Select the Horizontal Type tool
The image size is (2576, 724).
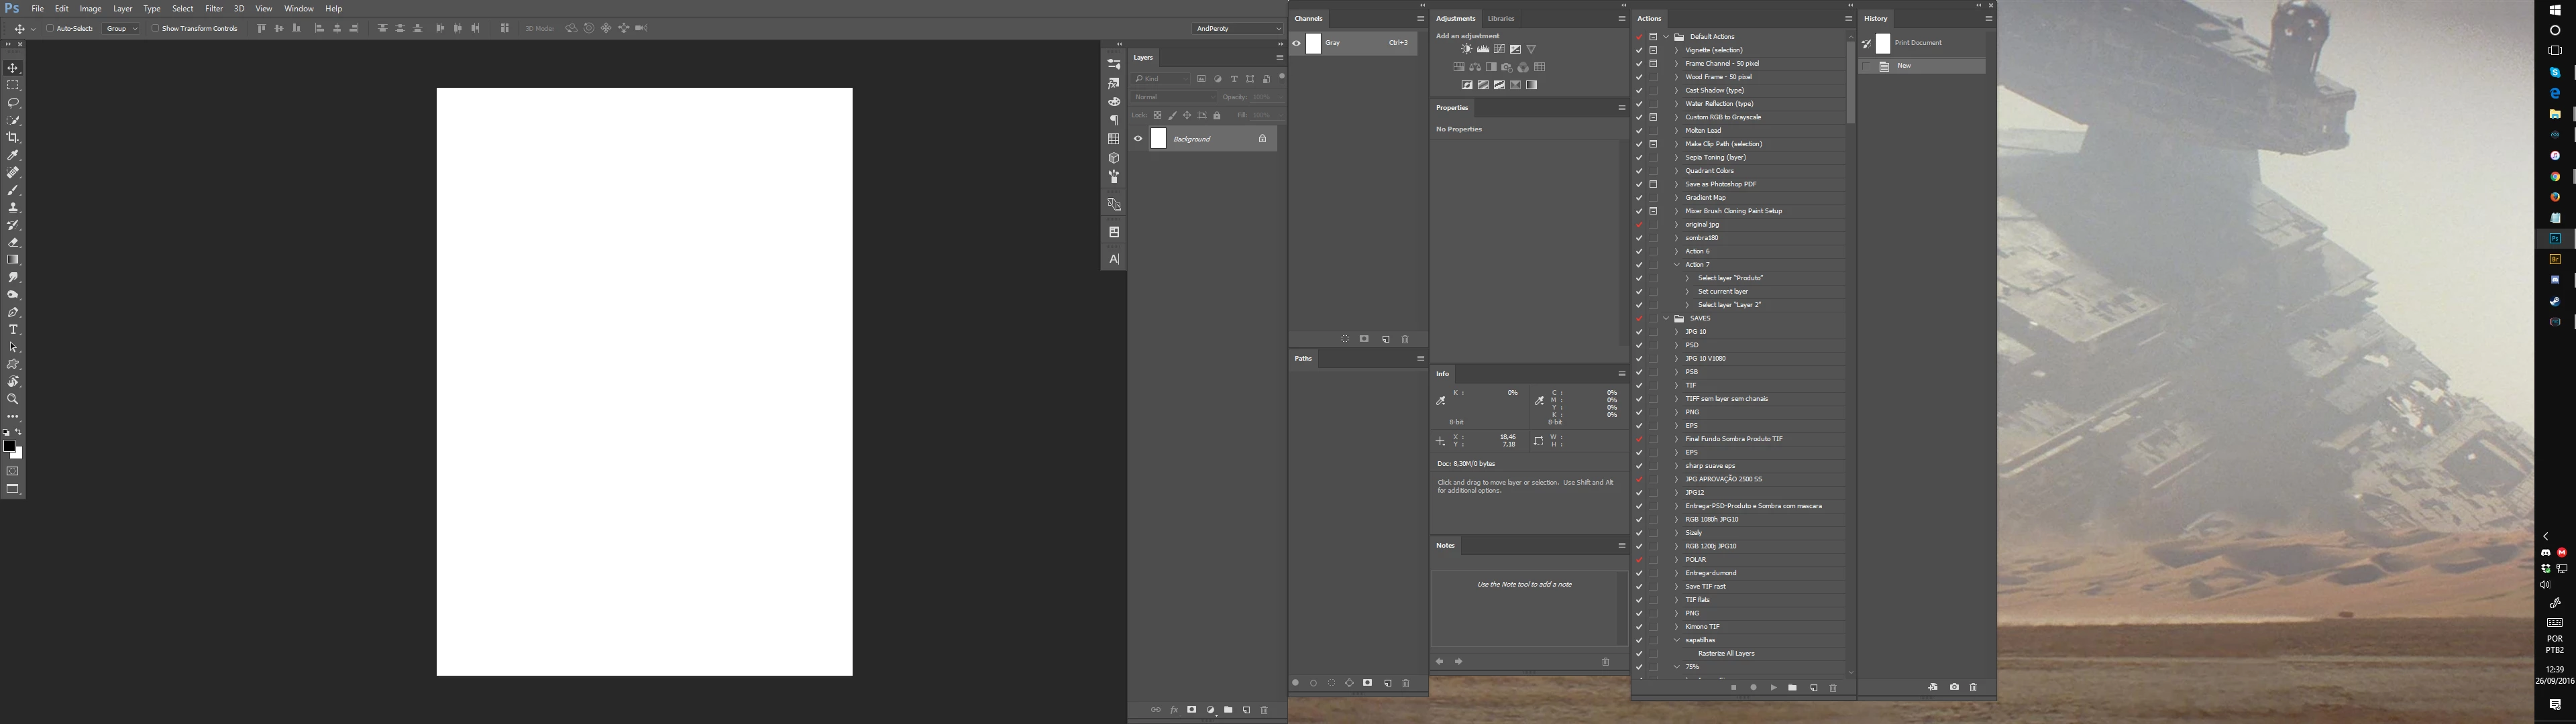pyautogui.click(x=13, y=330)
